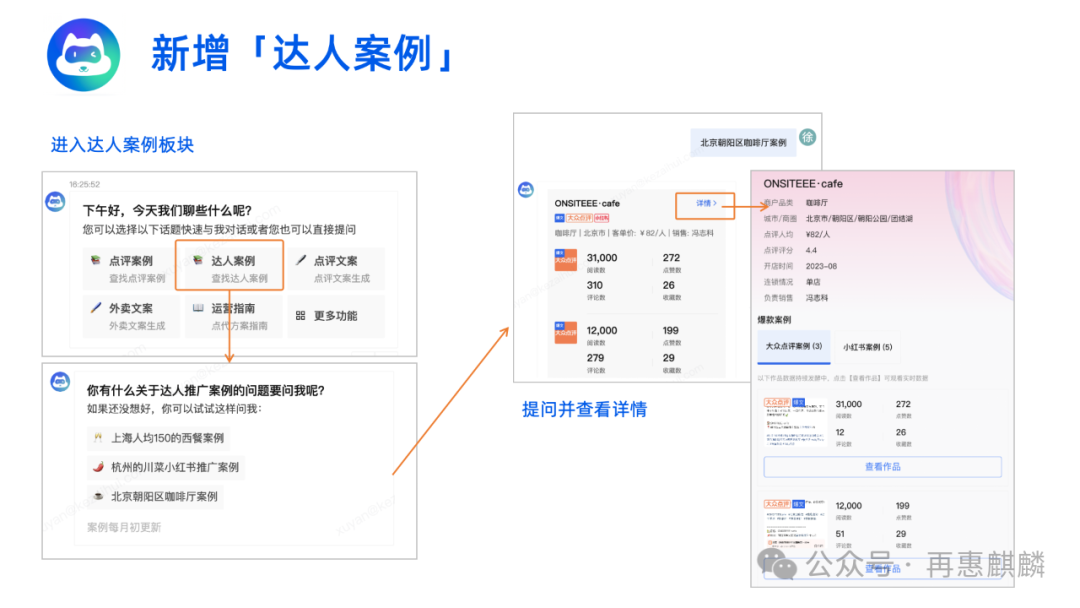Open 达人案例 via its stacked-books icon
The height and width of the screenshot is (608, 1080).
(x=199, y=262)
